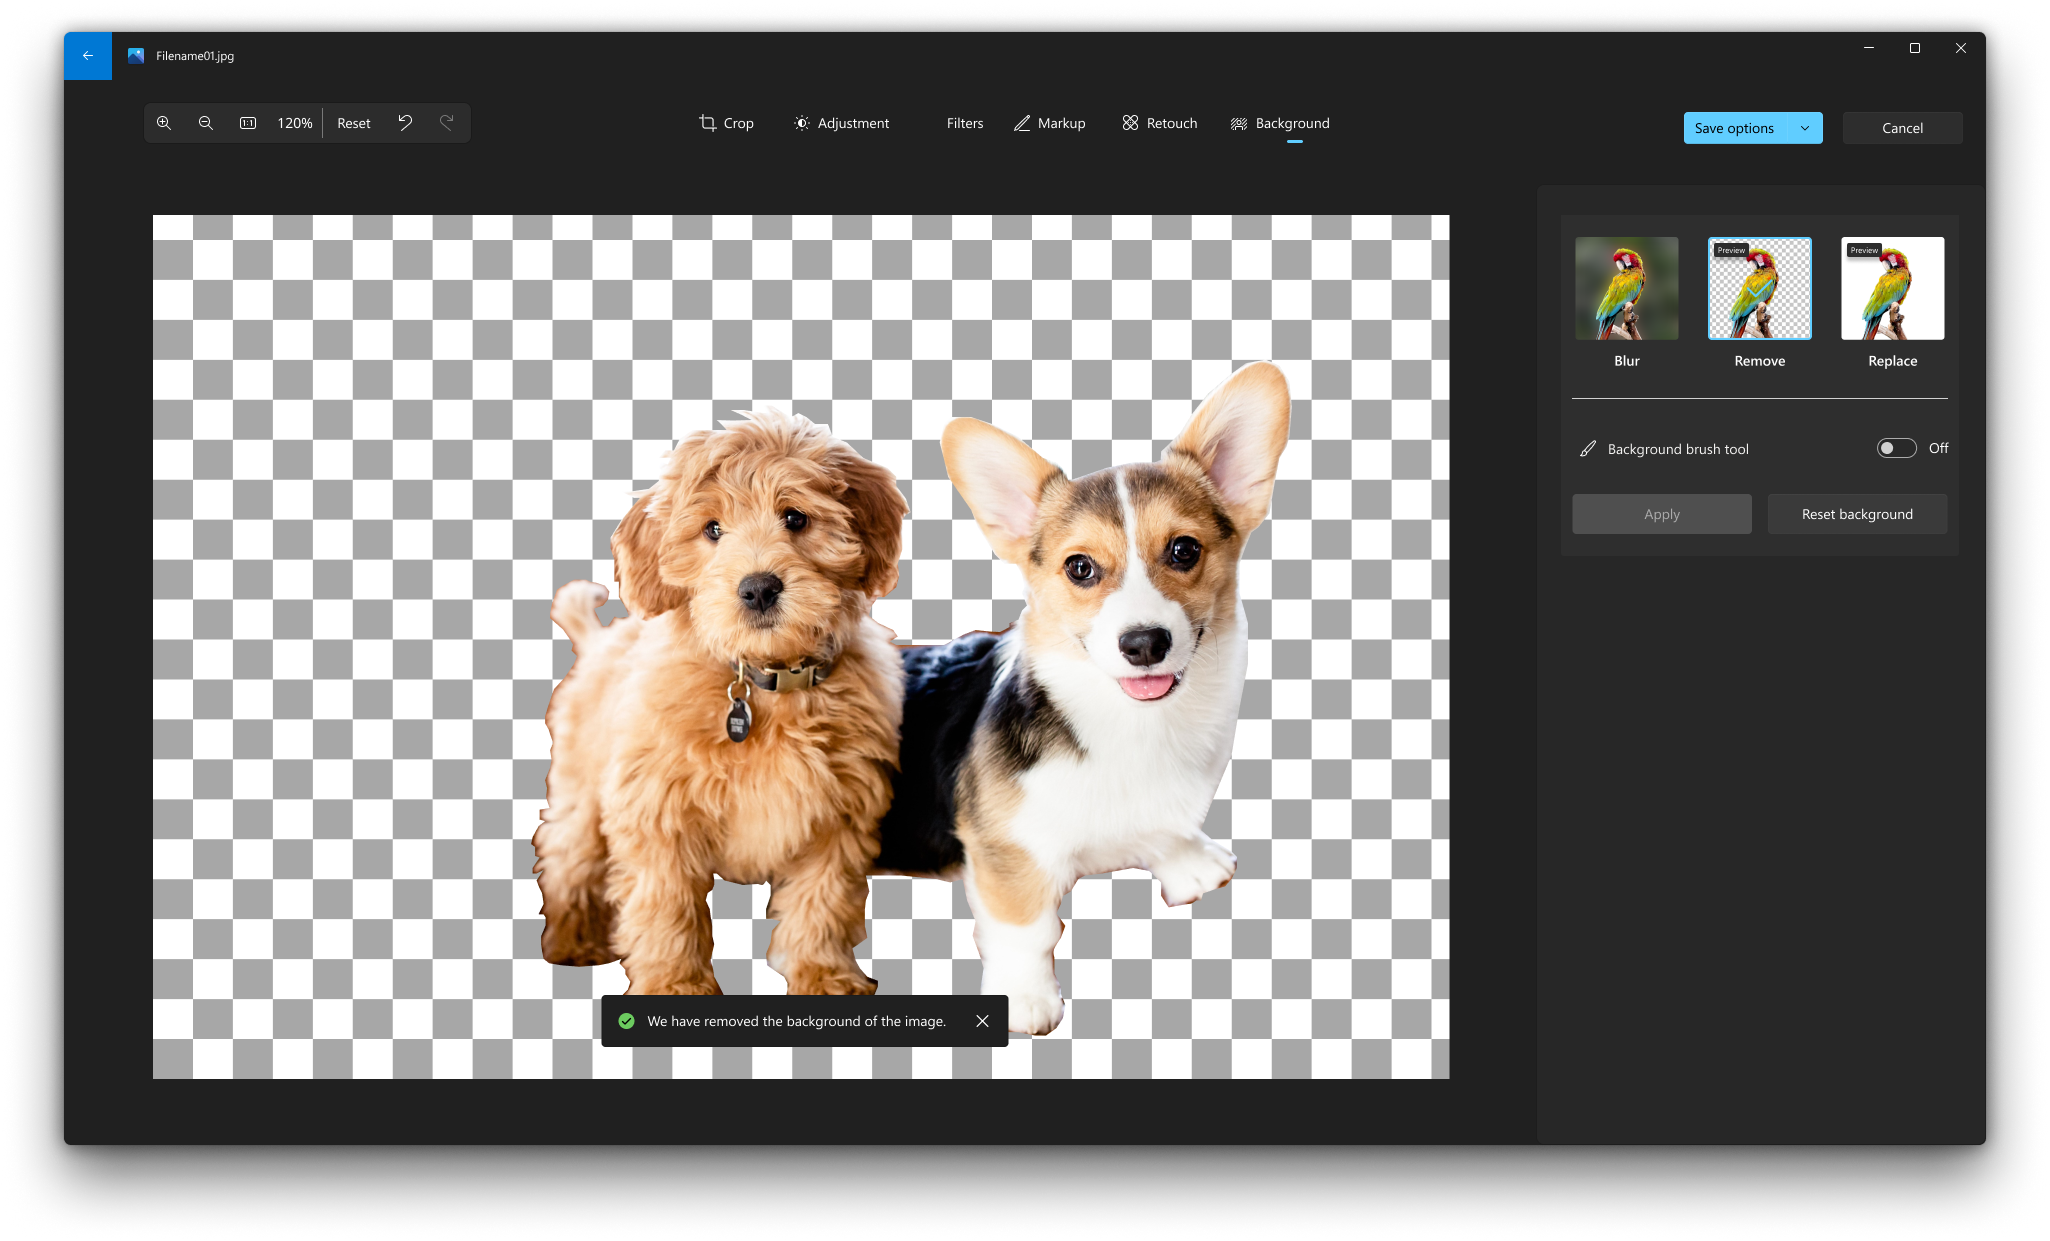Select the Background tool
This screenshot has height=1241, width=2050.
[x=1278, y=123]
